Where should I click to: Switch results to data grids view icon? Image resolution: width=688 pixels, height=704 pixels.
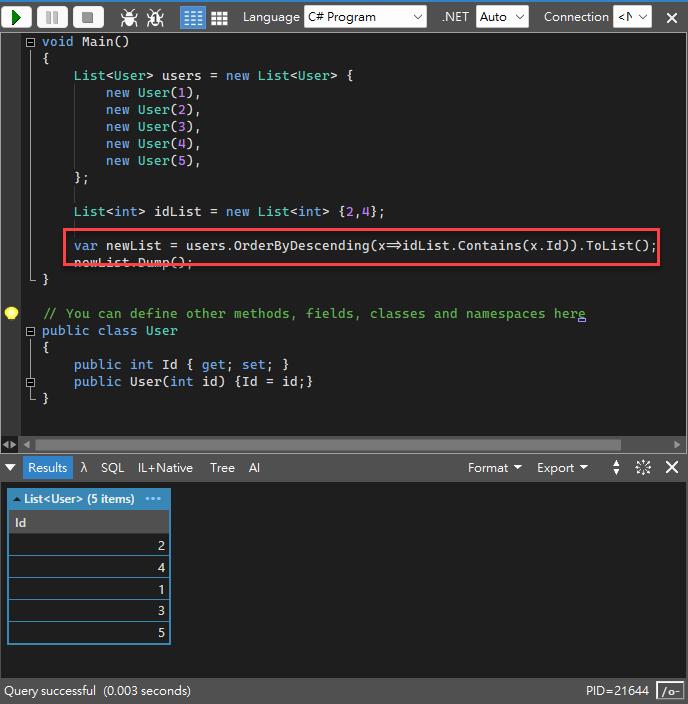[219, 17]
